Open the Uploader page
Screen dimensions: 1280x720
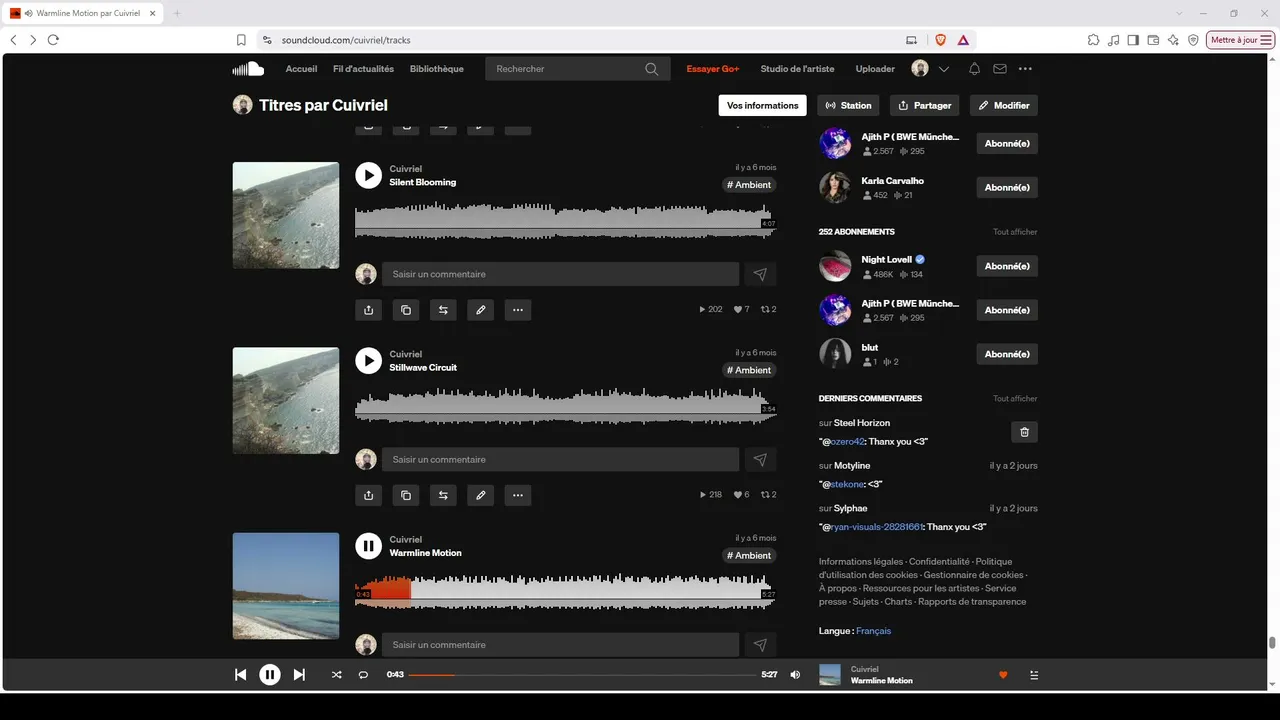pos(875,69)
